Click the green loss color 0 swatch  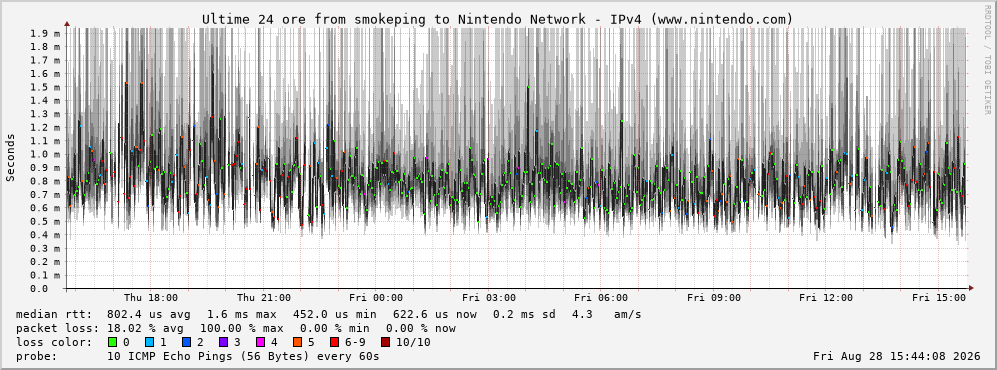[113, 342]
